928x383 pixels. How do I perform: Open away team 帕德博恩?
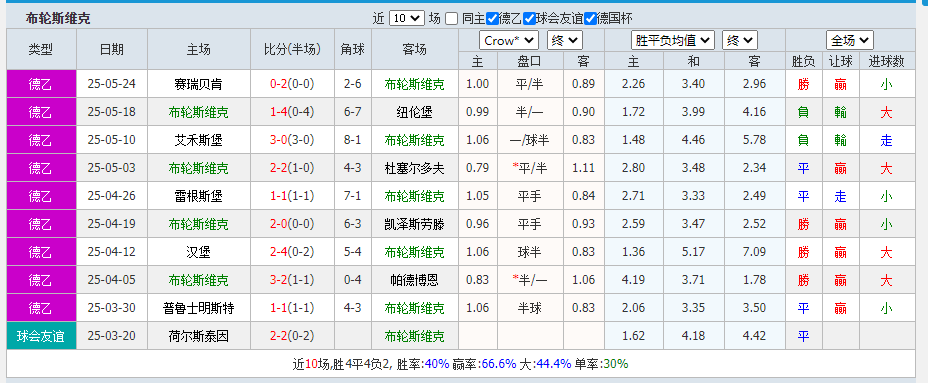tap(414, 280)
